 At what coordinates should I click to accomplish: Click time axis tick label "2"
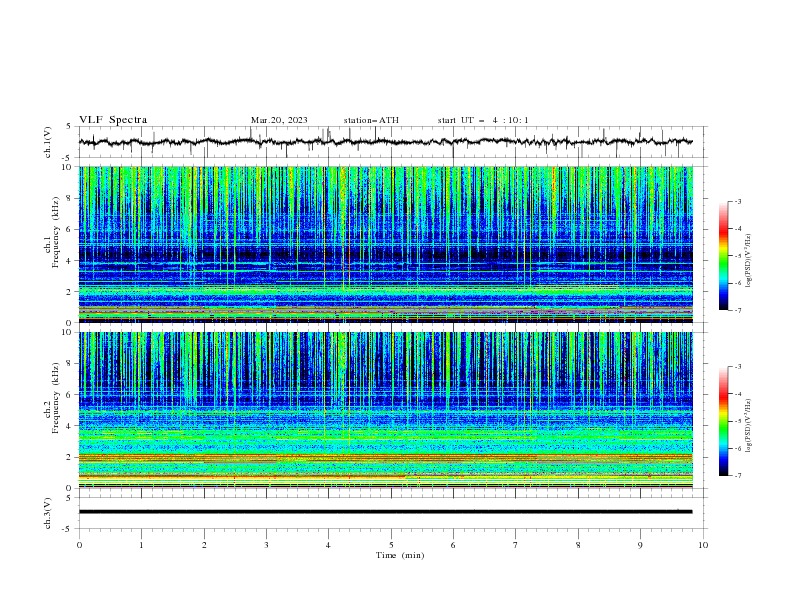(x=204, y=545)
